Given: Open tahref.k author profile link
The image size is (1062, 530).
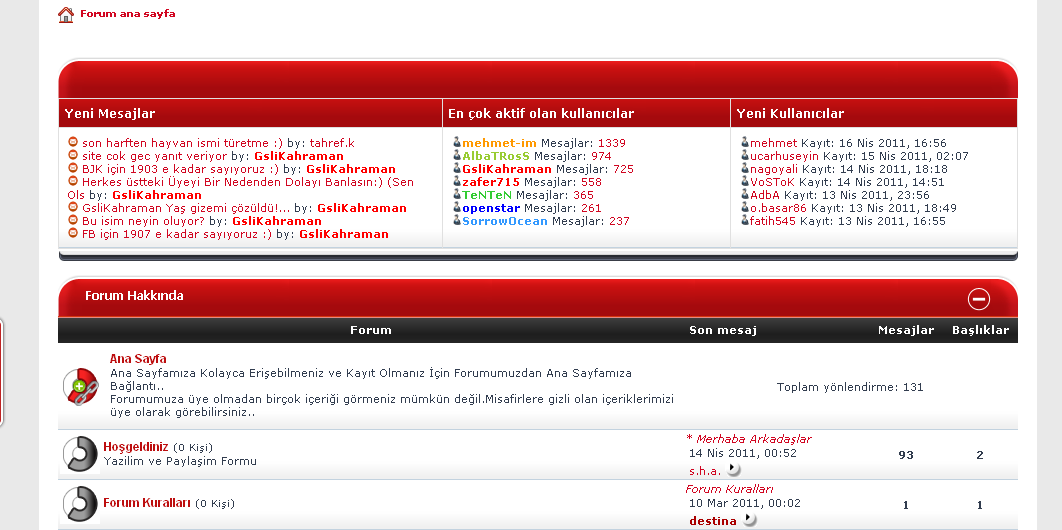Looking at the screenshot, I should point(332,143).
